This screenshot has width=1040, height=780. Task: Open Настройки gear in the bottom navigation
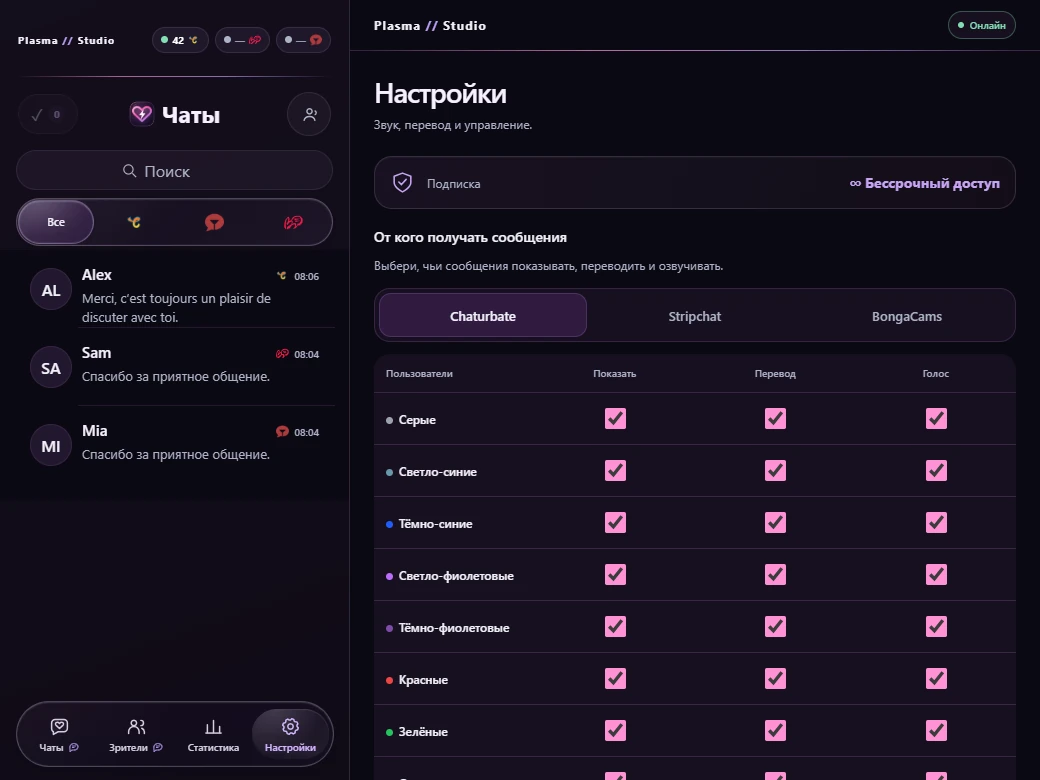(291, 735)
